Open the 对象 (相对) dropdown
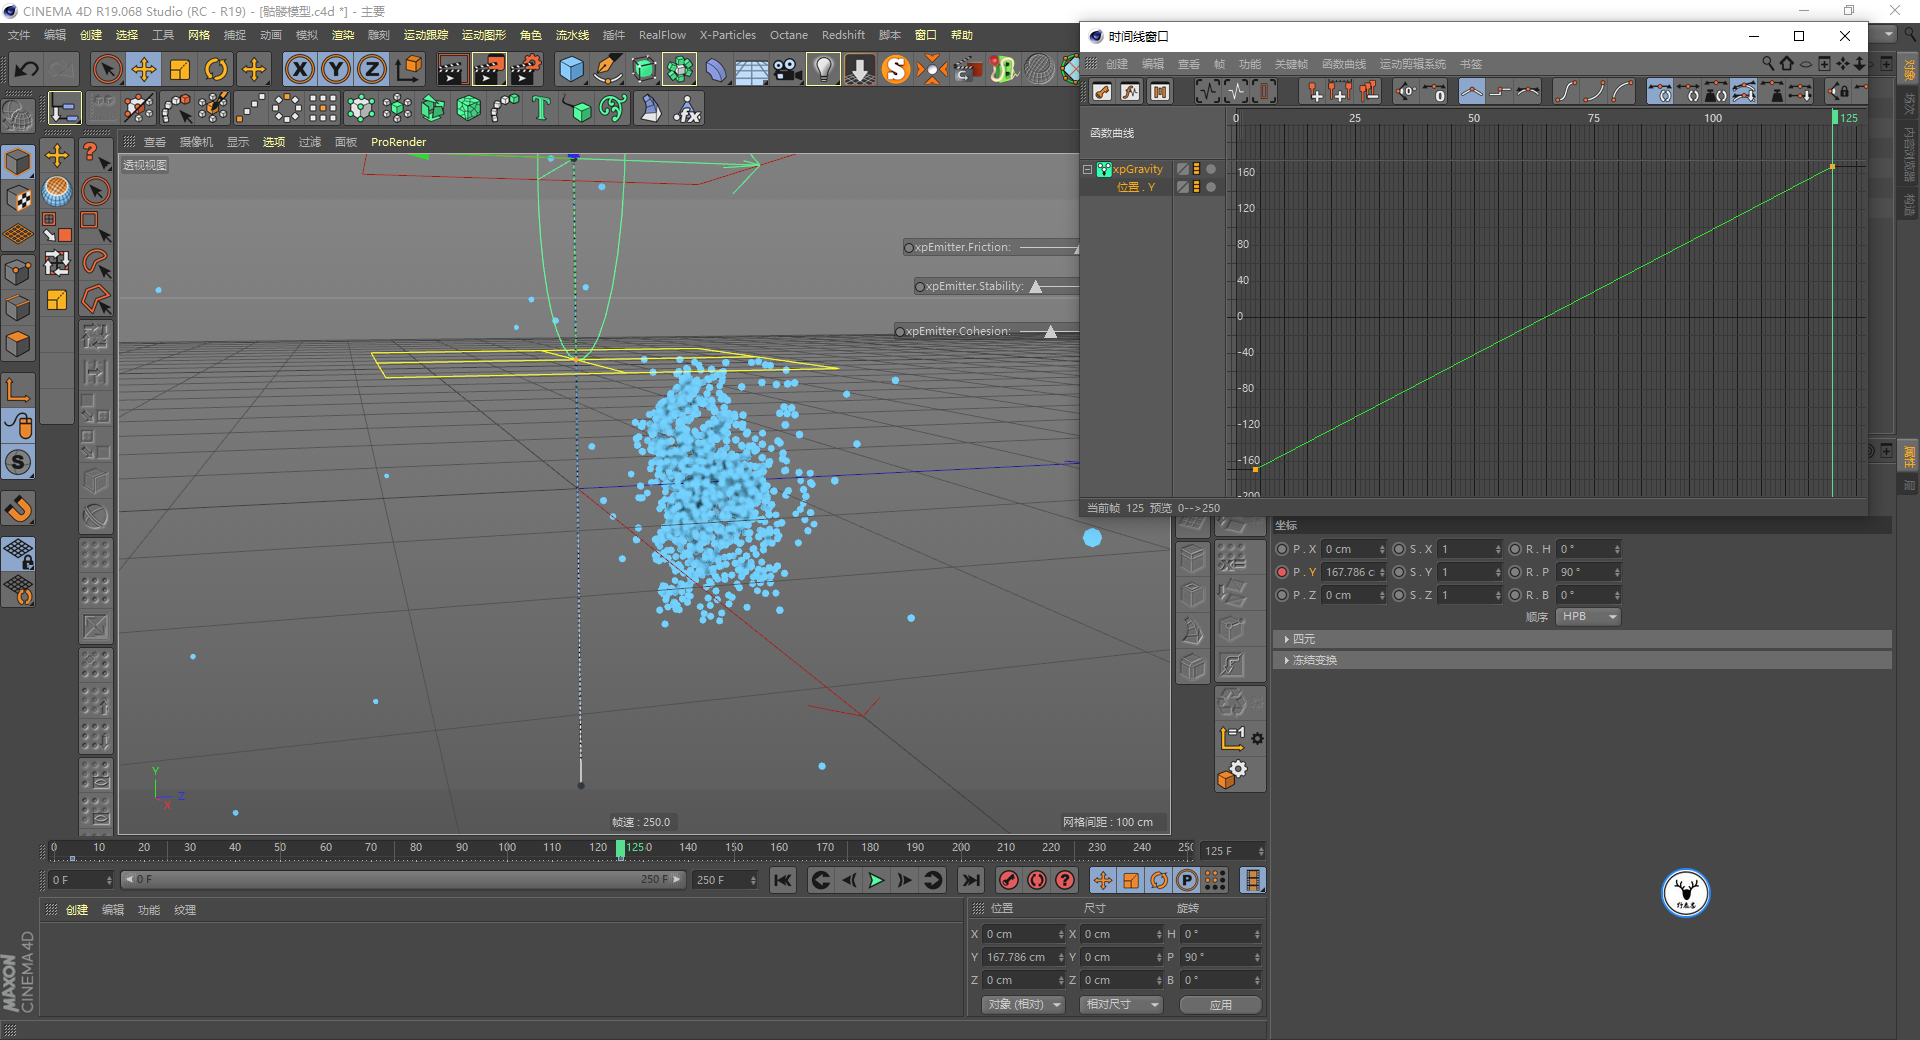1920x1040 pixels. click(1024, 1004)
